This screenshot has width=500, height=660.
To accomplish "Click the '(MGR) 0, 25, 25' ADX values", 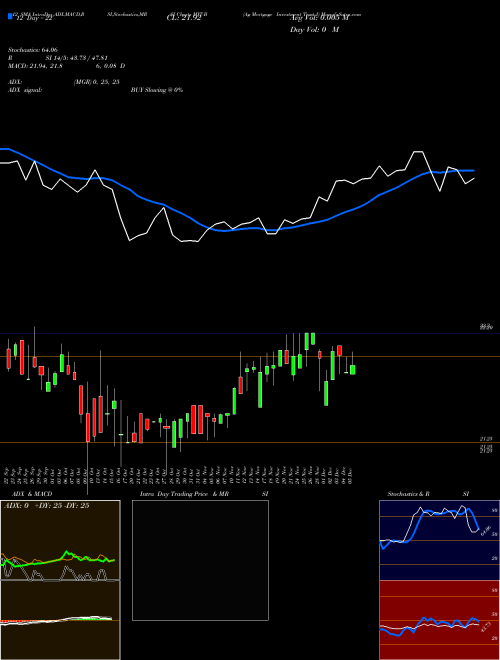I will [x=96, y=82].
